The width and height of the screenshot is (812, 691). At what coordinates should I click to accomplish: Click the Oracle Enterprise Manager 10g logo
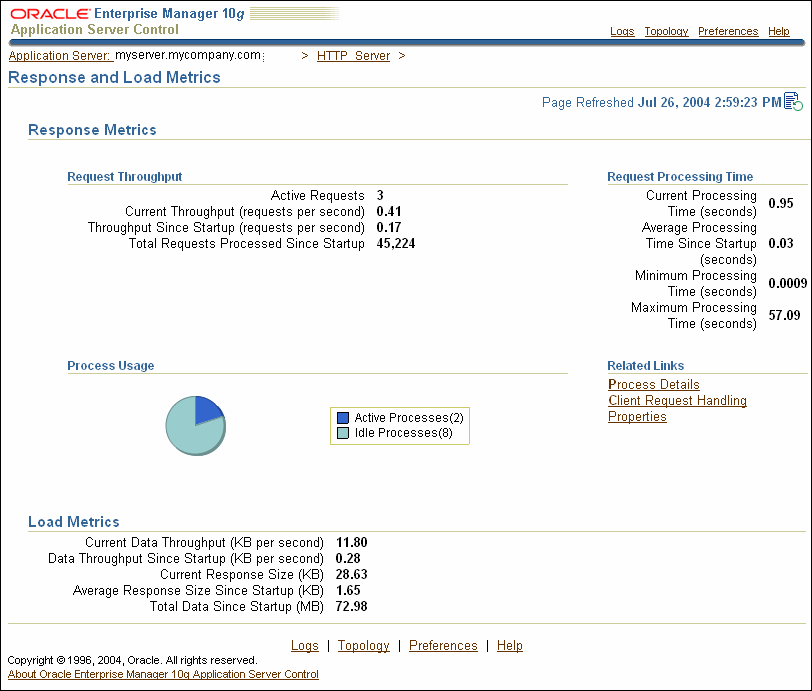coord(127,14)
